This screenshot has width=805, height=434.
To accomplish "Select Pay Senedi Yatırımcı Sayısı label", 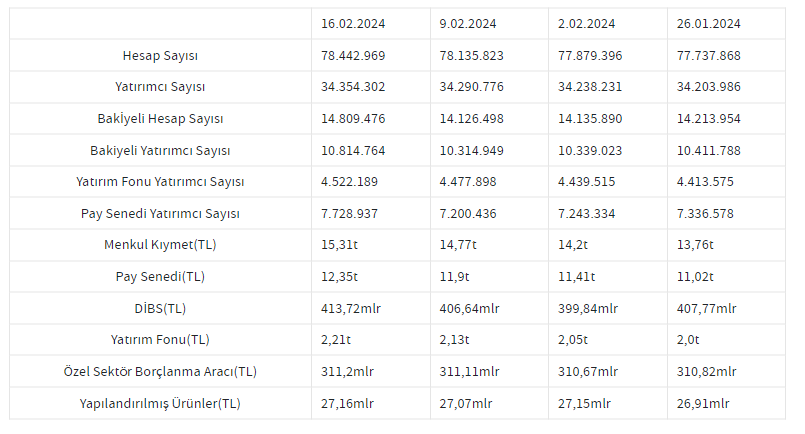I will pos(160,214).
